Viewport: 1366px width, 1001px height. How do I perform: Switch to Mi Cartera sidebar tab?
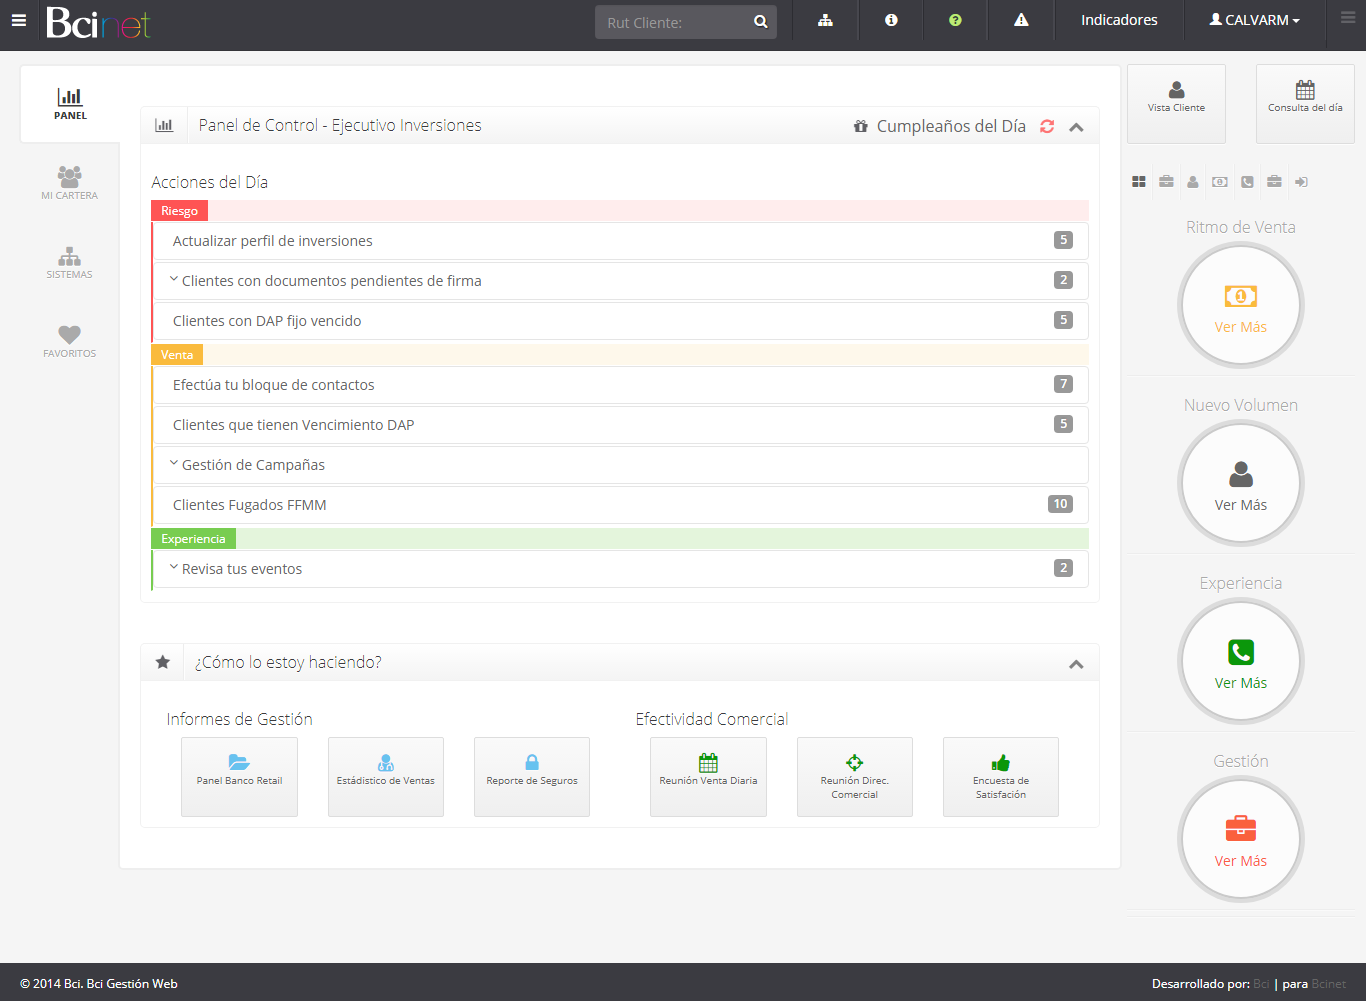[x=69, y=182]
